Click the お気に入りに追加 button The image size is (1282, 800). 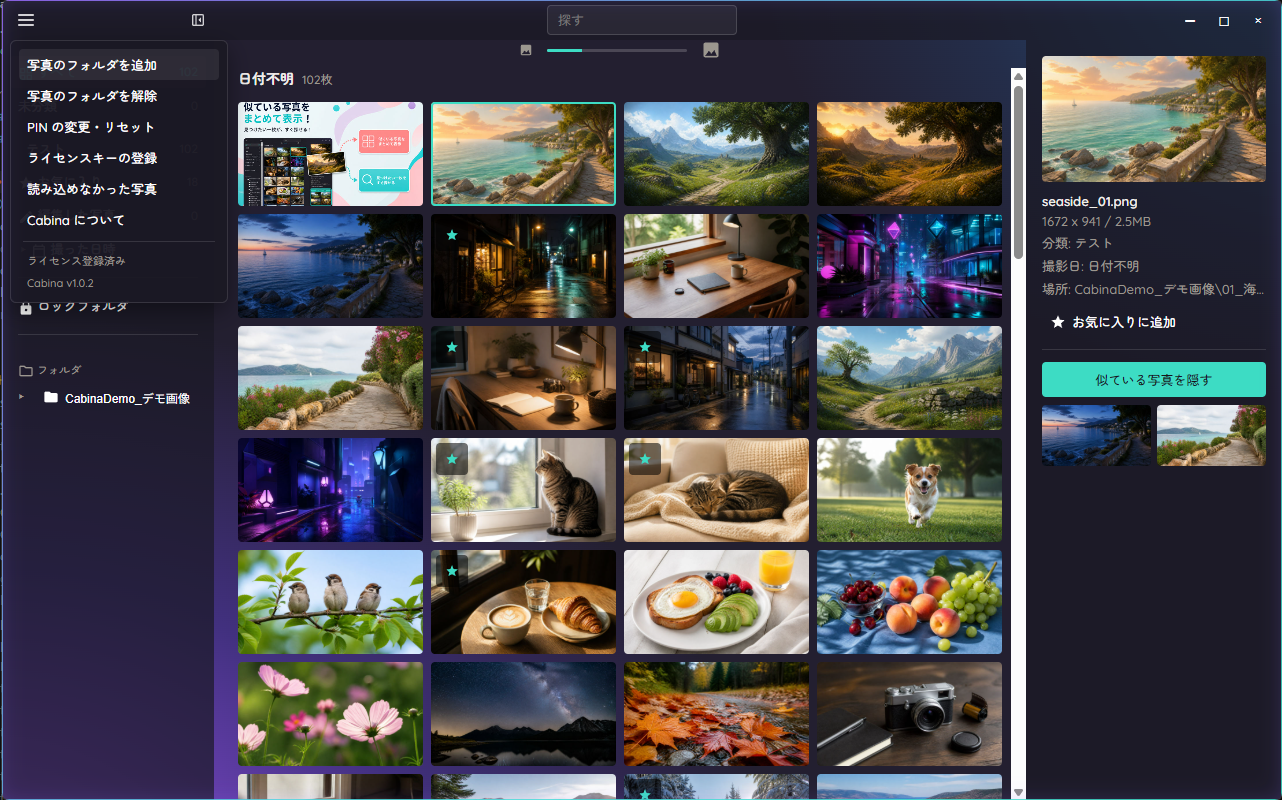(1113, 323)
